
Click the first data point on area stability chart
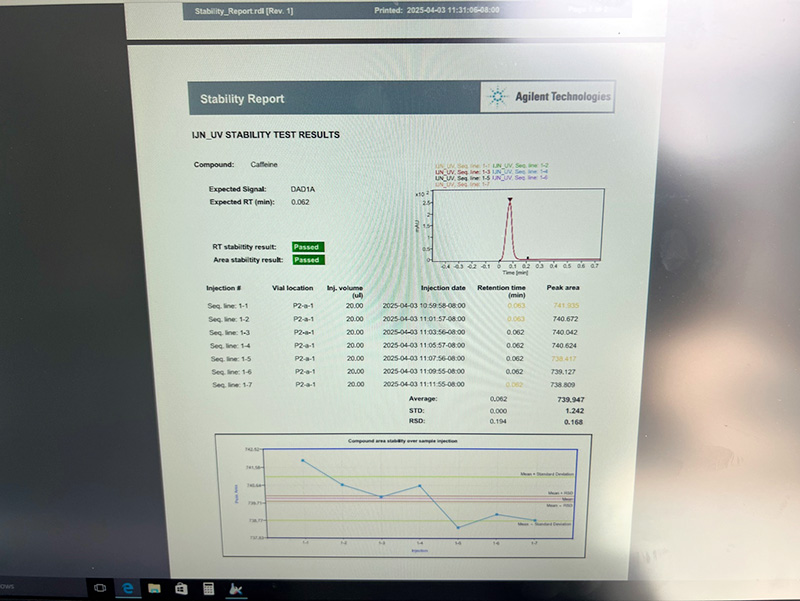(x=303, y=460)
